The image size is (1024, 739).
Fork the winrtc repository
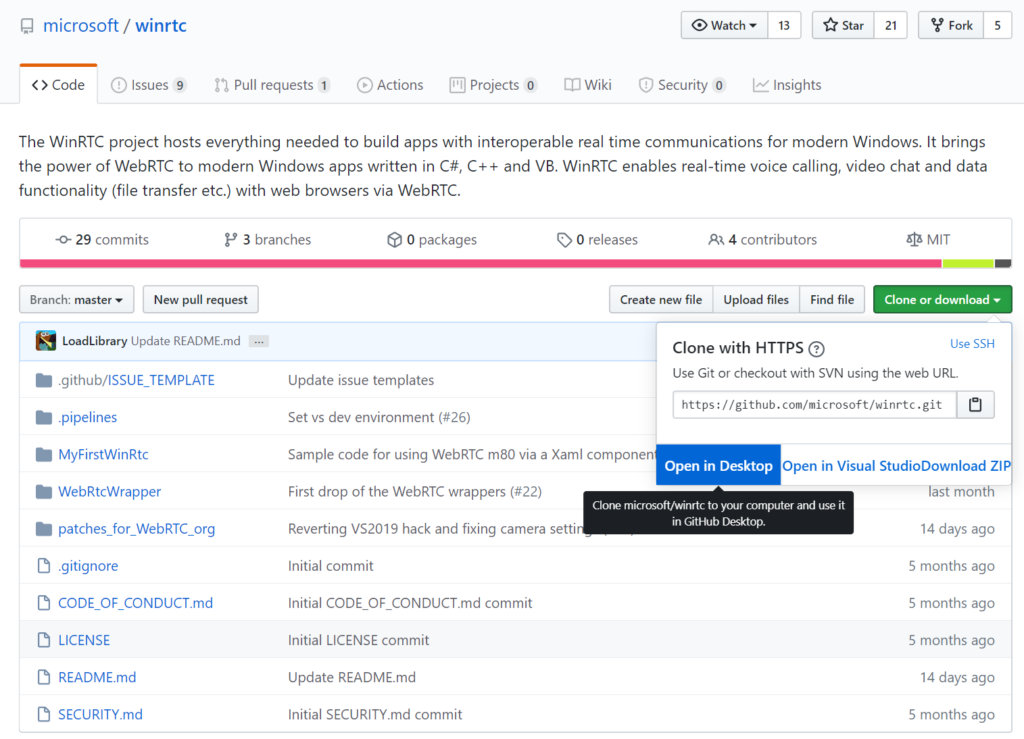coord(951,25)
